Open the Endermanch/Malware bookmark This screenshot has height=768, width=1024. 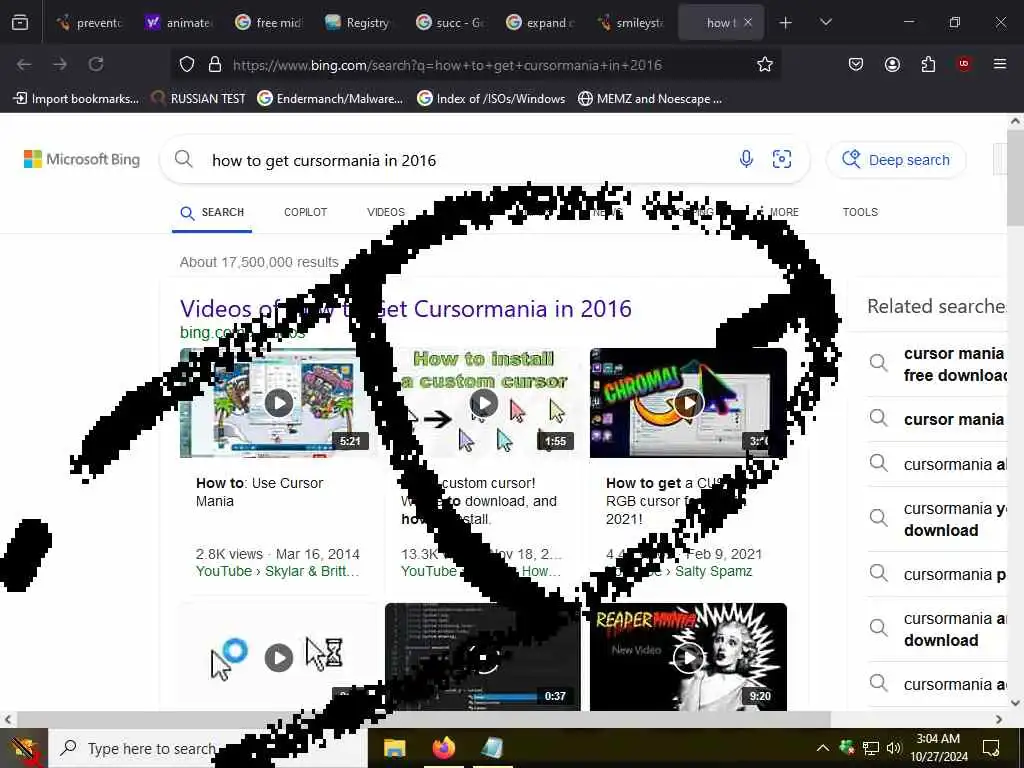click(x=330, y=99)
